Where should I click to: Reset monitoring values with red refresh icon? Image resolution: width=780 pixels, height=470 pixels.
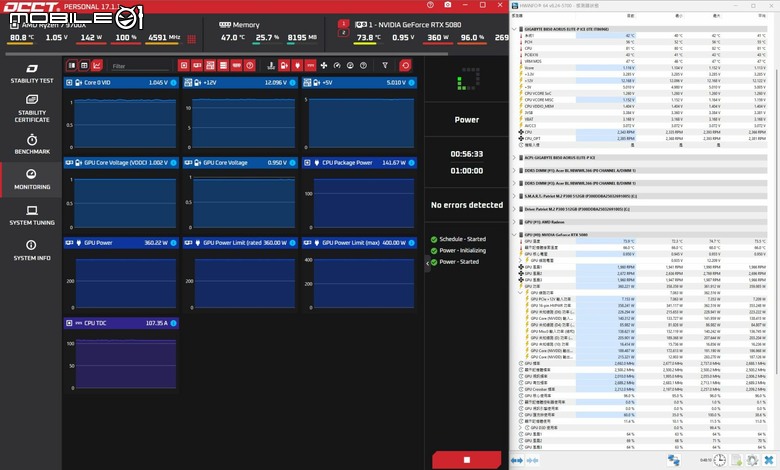[x=405, y=65]
